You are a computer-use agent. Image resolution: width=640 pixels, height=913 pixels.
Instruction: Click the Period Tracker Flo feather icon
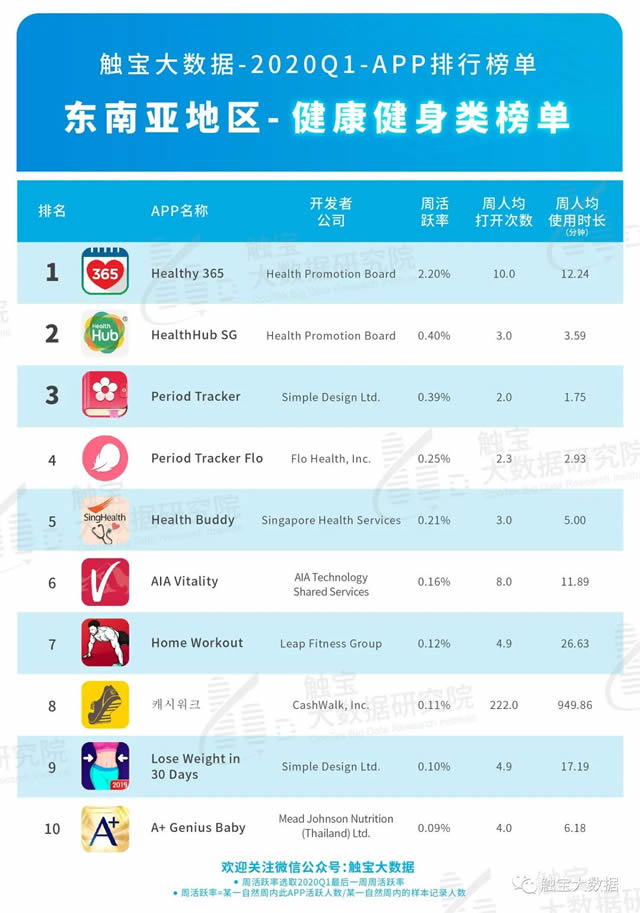point(105,458)
